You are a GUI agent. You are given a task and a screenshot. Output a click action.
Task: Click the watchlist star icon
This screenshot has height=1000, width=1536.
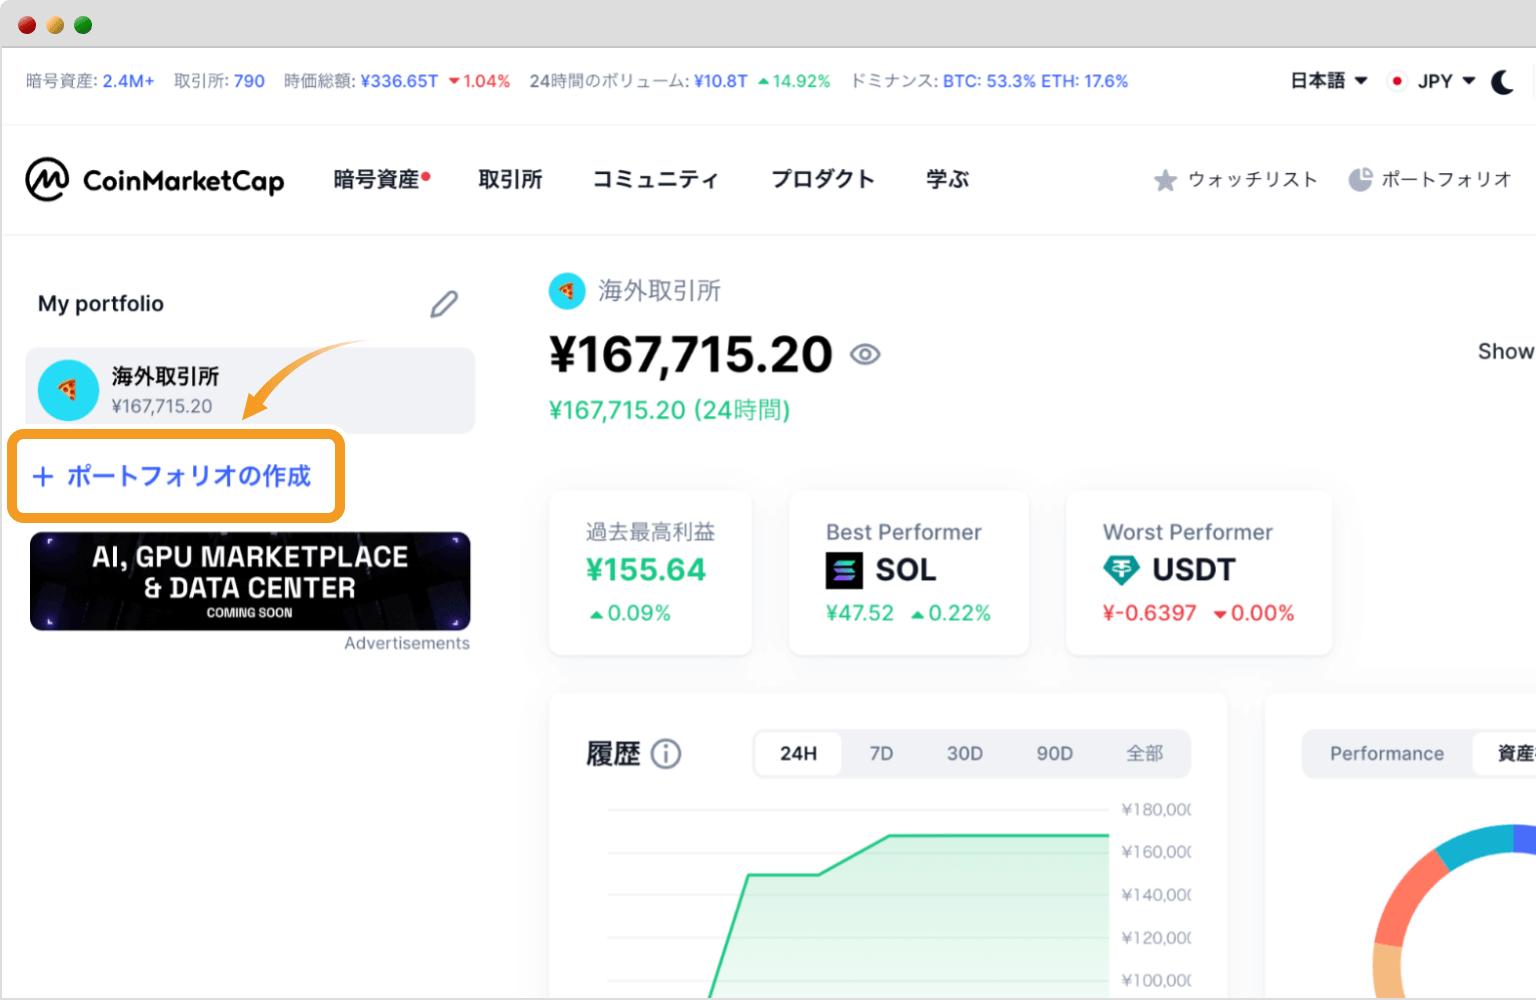point(1165,180)
